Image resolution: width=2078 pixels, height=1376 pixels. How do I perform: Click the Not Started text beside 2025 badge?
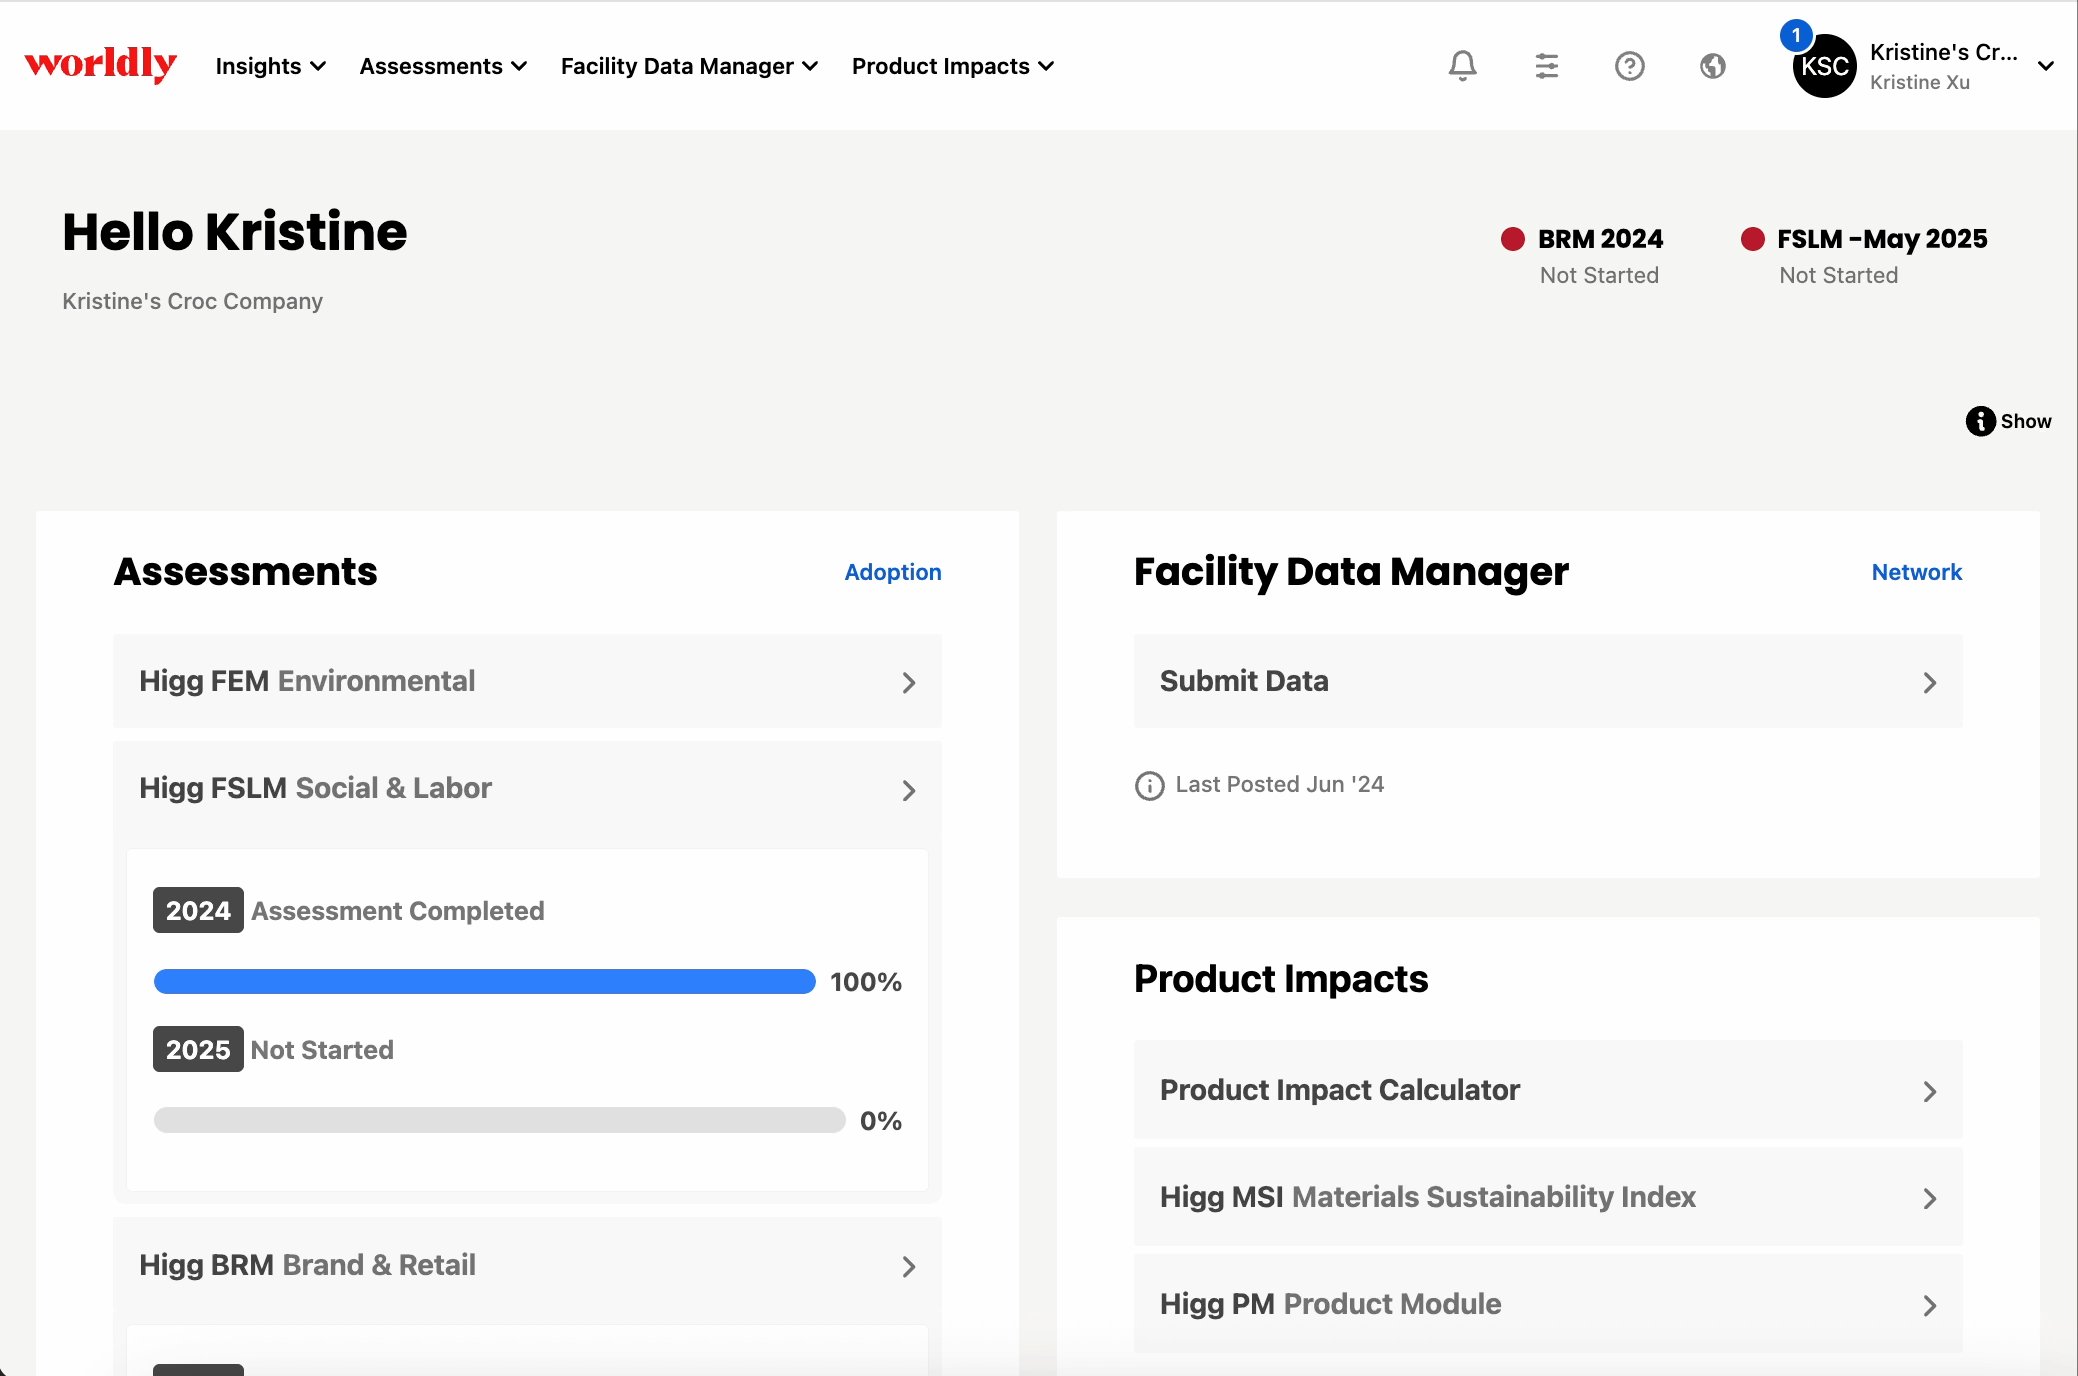[322, 1050]
